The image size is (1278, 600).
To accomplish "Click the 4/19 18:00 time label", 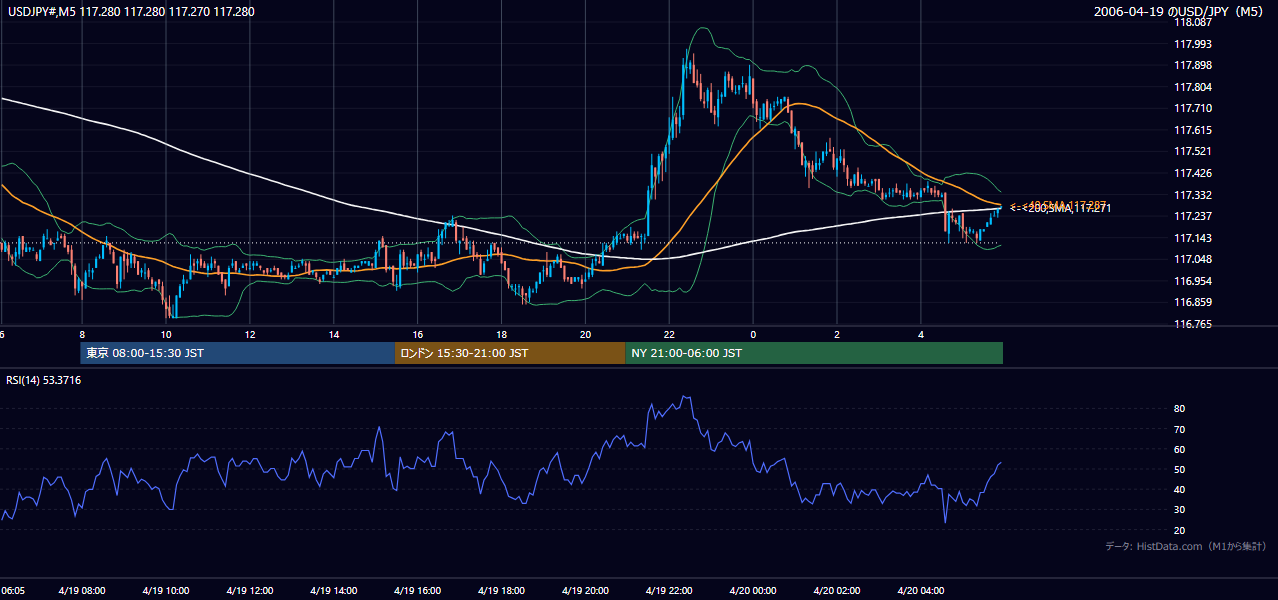I will (x=502, y=590).
